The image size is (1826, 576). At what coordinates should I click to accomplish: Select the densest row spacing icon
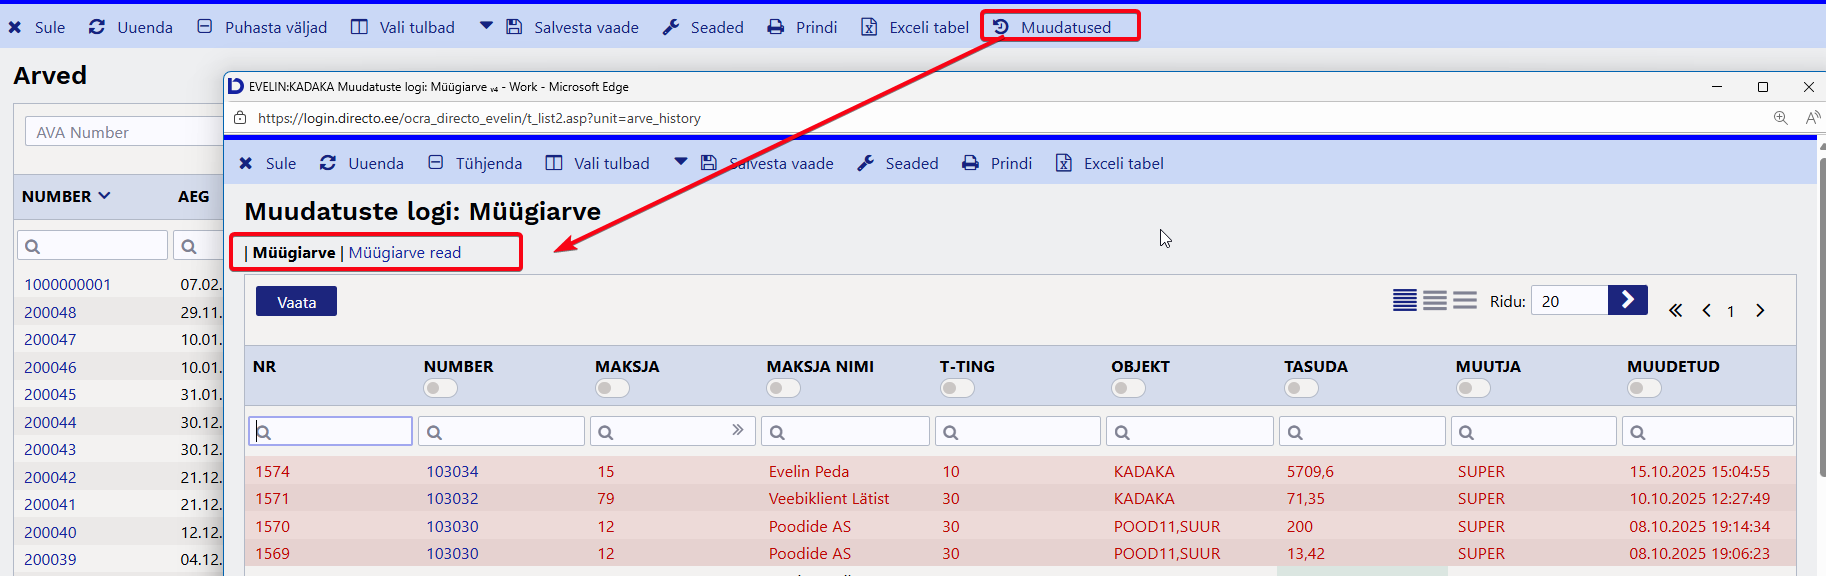1404,301
